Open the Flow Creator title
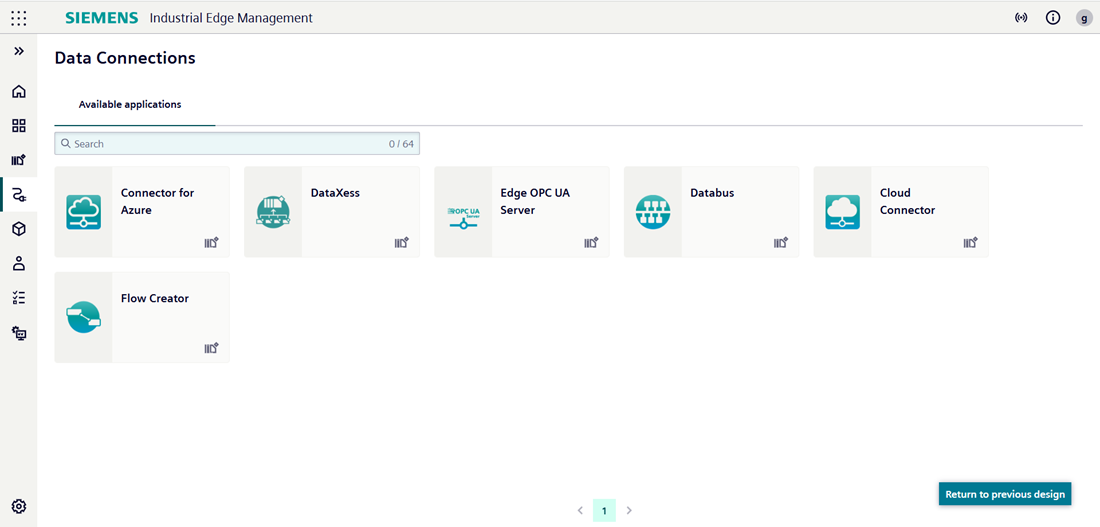 [154, 298]
